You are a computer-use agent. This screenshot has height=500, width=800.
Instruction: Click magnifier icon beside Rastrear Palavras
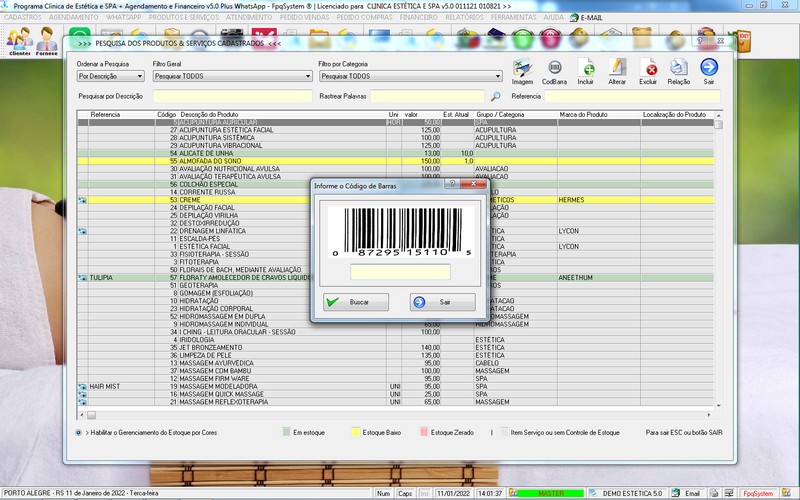pos(495,96)
